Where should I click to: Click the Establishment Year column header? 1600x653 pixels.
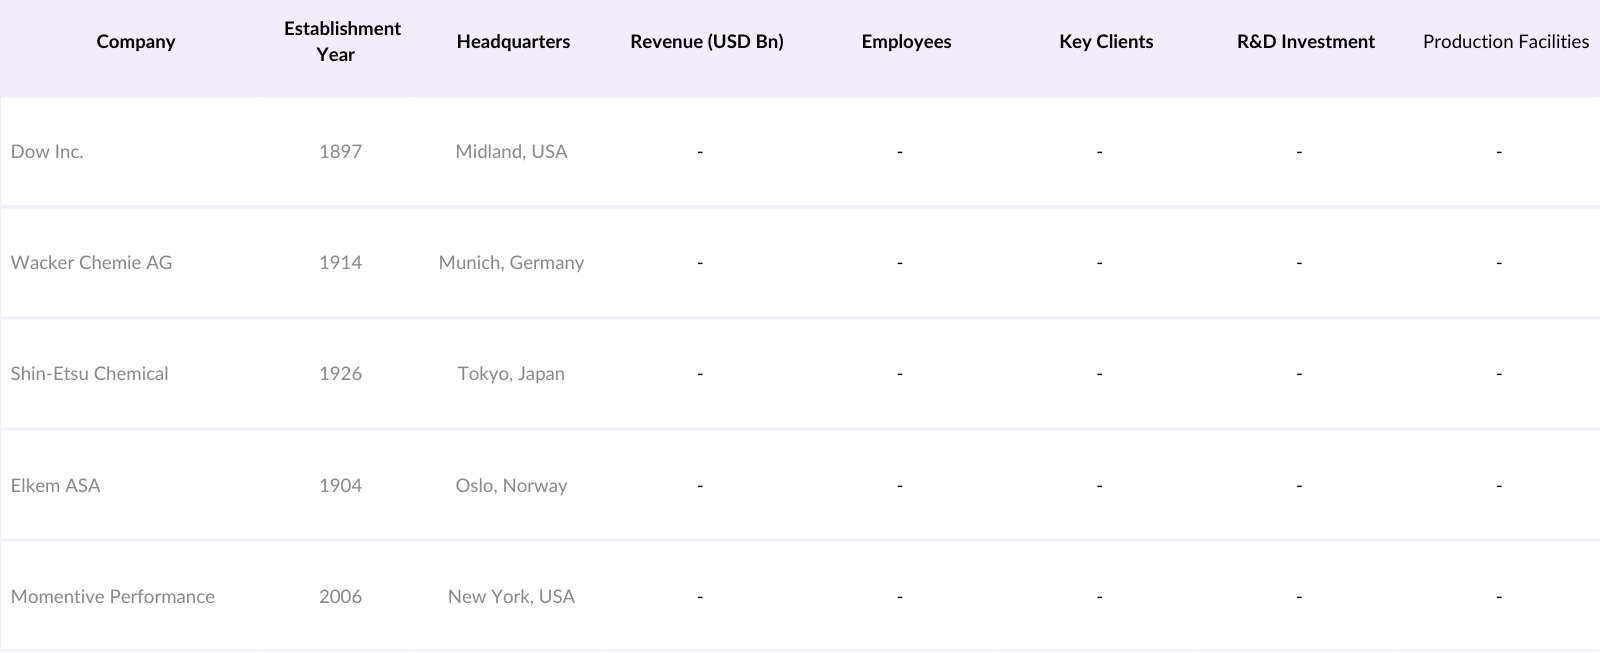[342, 42]
